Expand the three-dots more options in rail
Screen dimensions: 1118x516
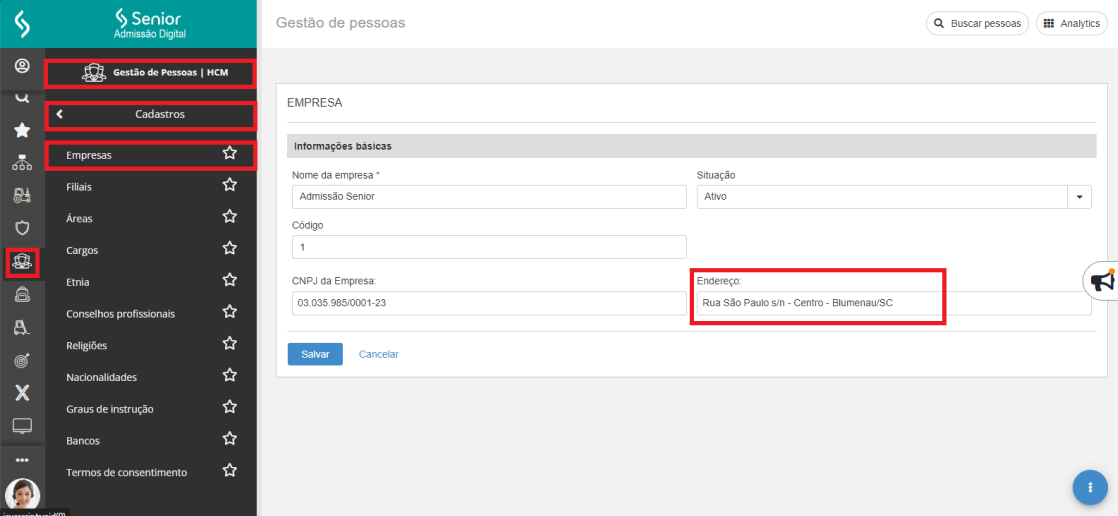coord(22,460)
